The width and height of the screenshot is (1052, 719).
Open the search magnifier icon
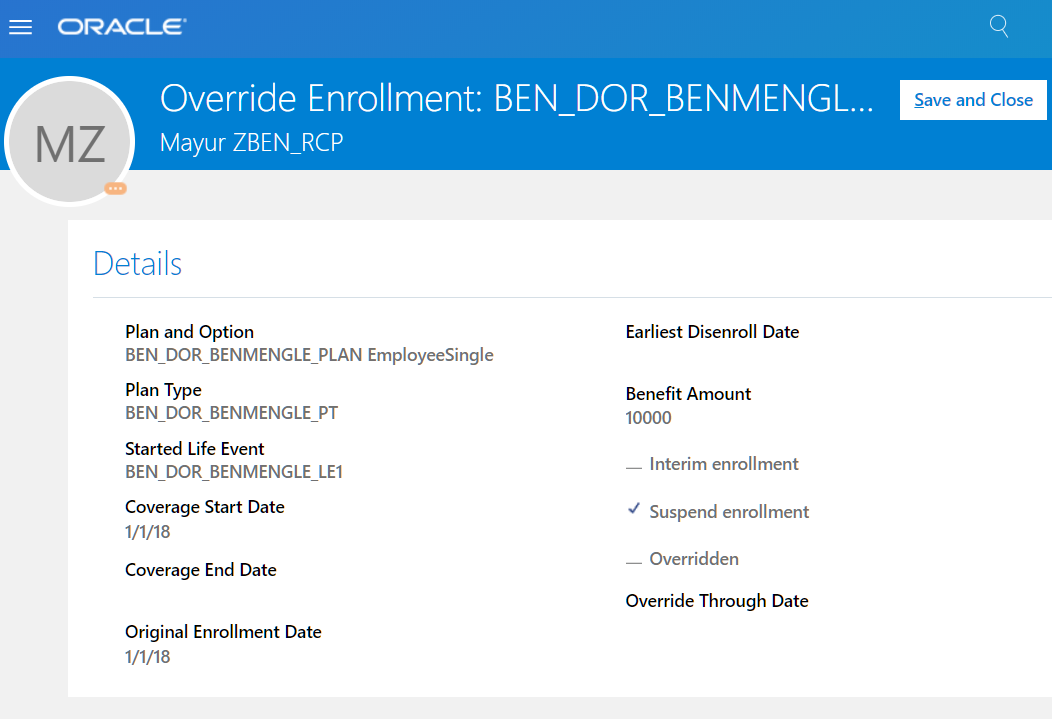[x=998, y=26]
